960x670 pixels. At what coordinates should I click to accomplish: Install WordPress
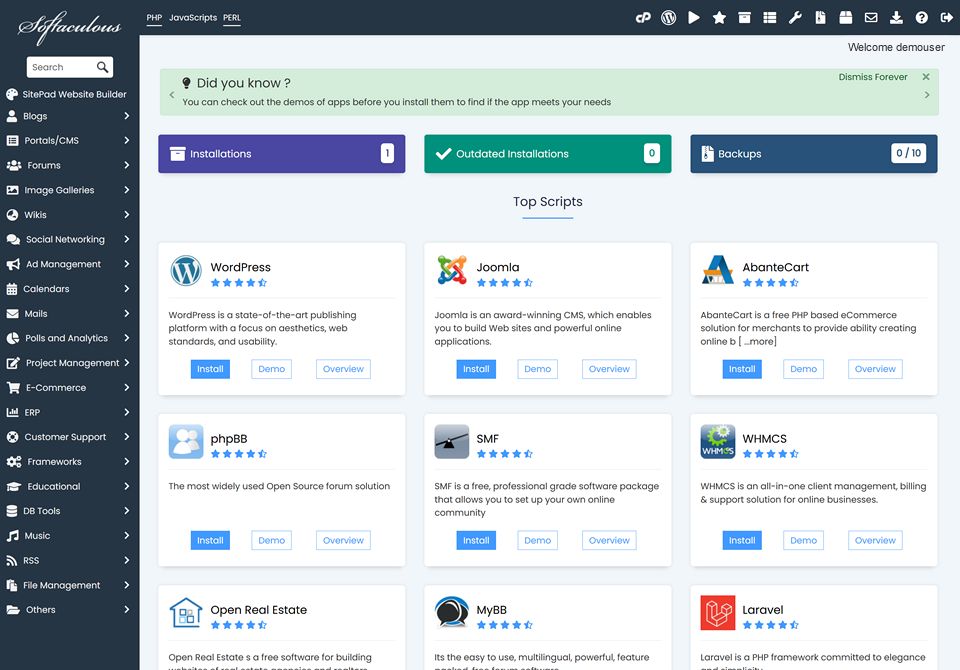210,369
